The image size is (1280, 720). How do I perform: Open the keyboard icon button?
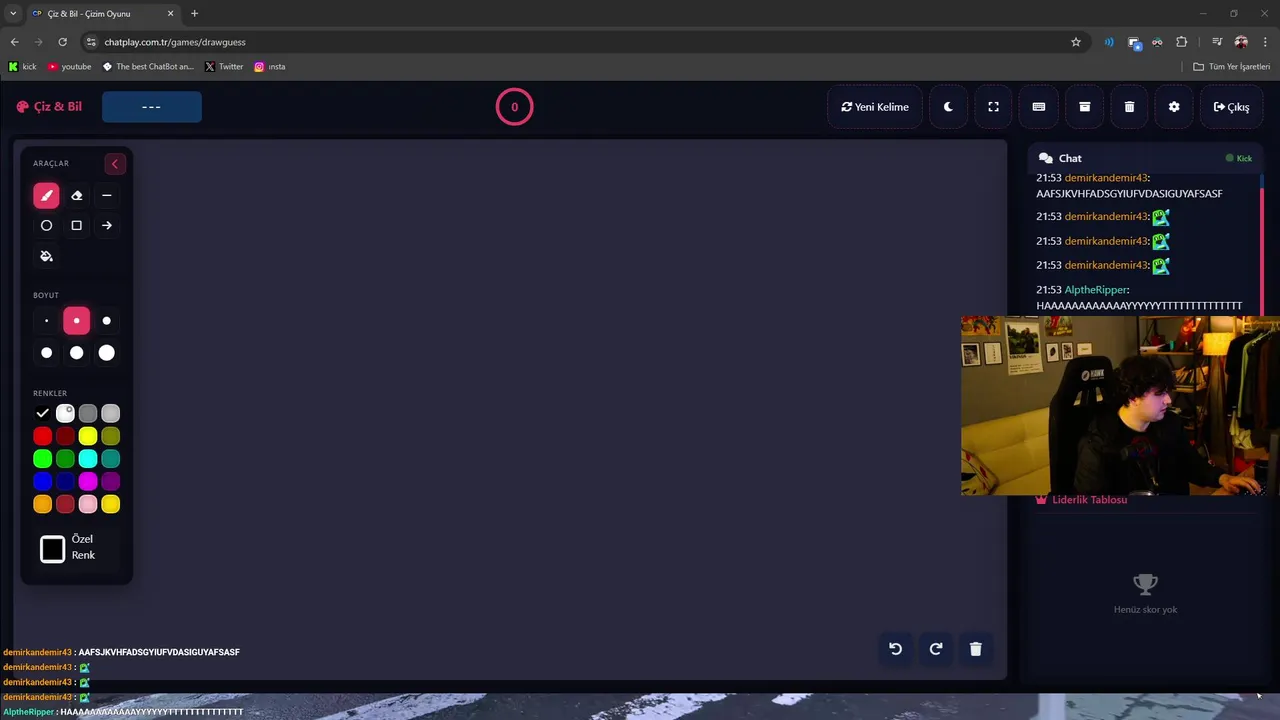(1039, 107)
